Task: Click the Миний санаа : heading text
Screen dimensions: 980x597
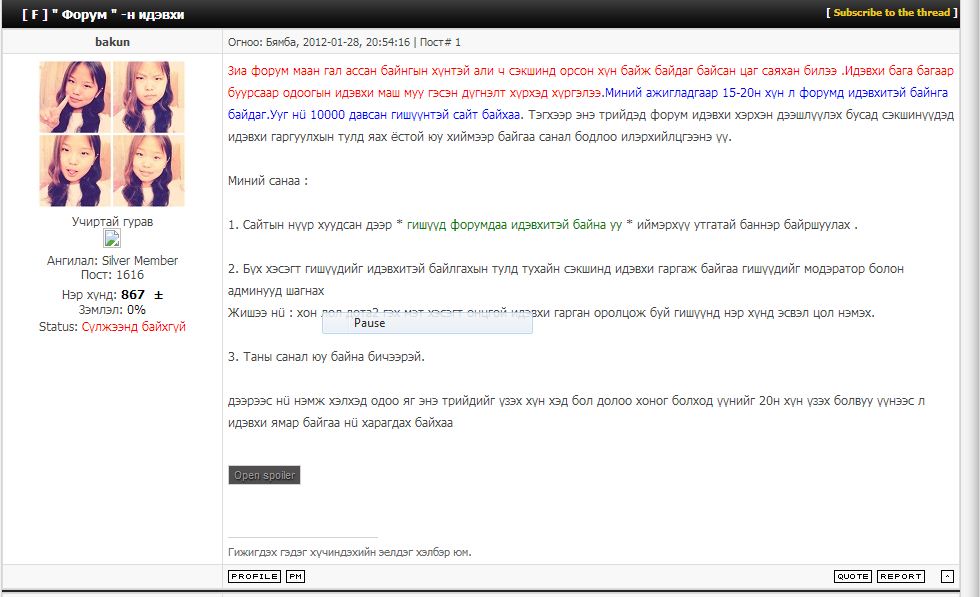Action: click(x=268, y=181)
